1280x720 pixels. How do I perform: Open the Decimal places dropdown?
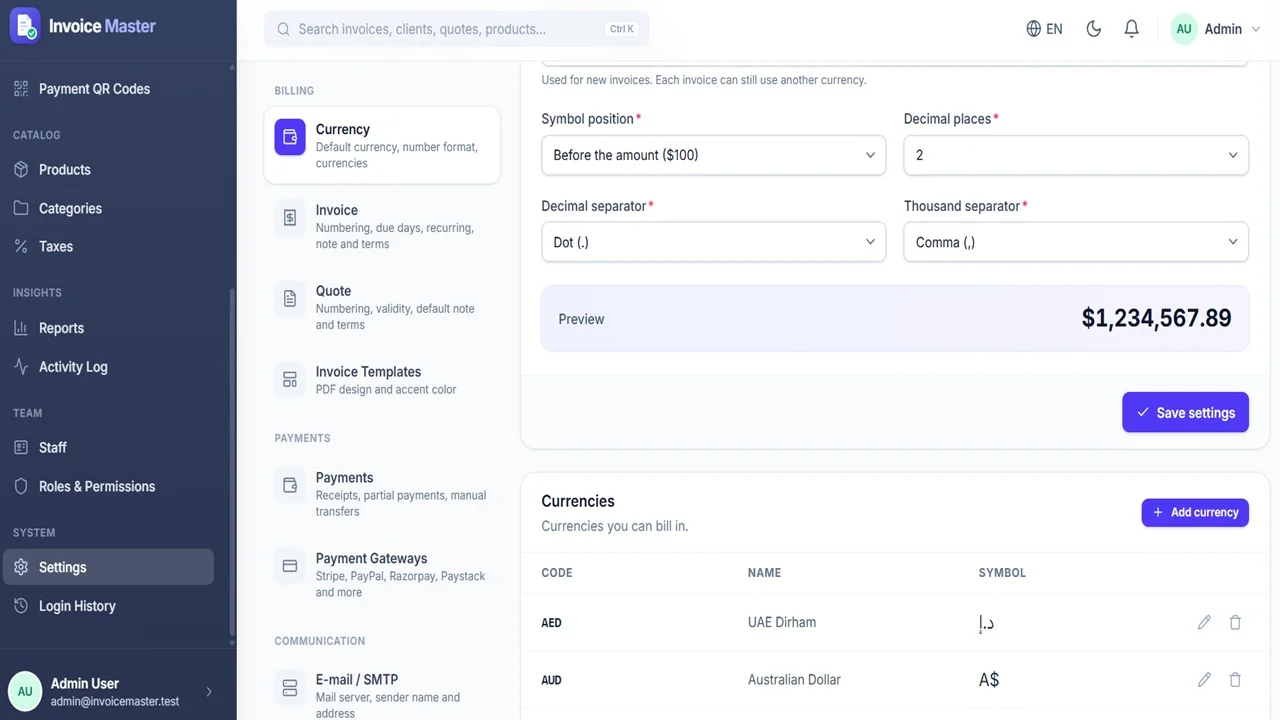pos(1076,155)
